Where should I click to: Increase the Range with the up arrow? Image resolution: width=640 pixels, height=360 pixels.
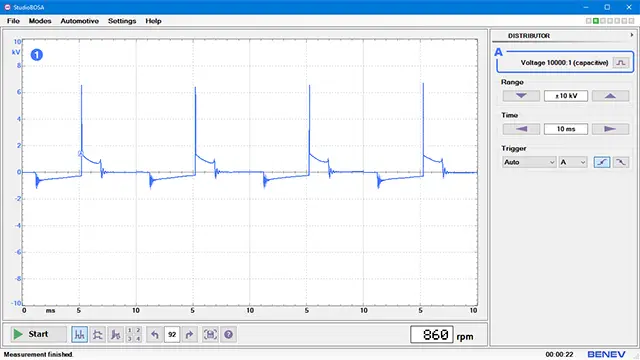[610, 96]
